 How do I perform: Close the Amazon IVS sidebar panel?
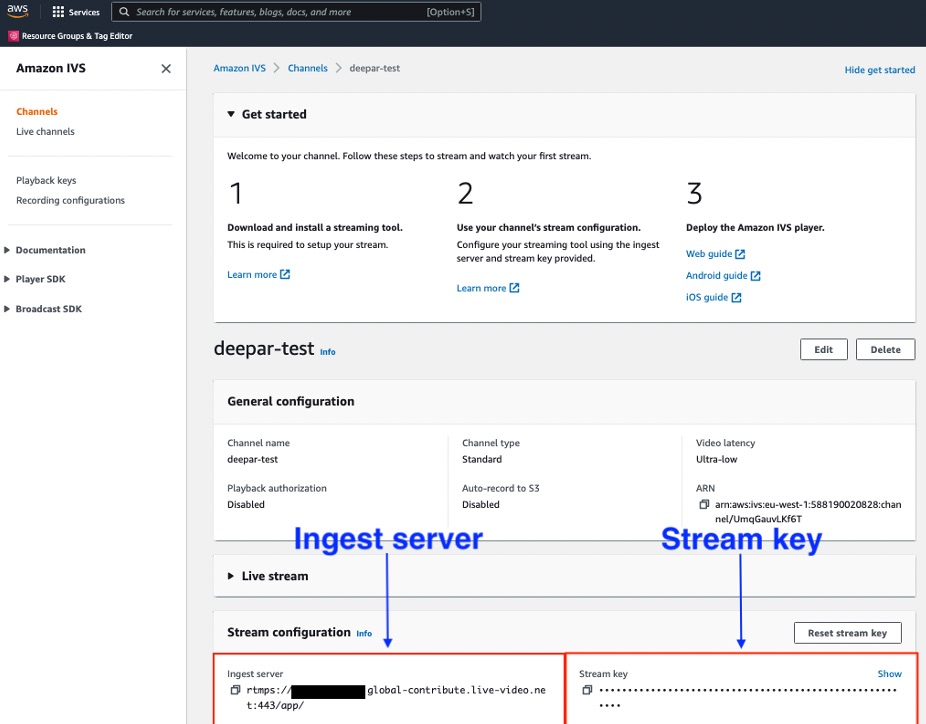(x=166, y=69)
